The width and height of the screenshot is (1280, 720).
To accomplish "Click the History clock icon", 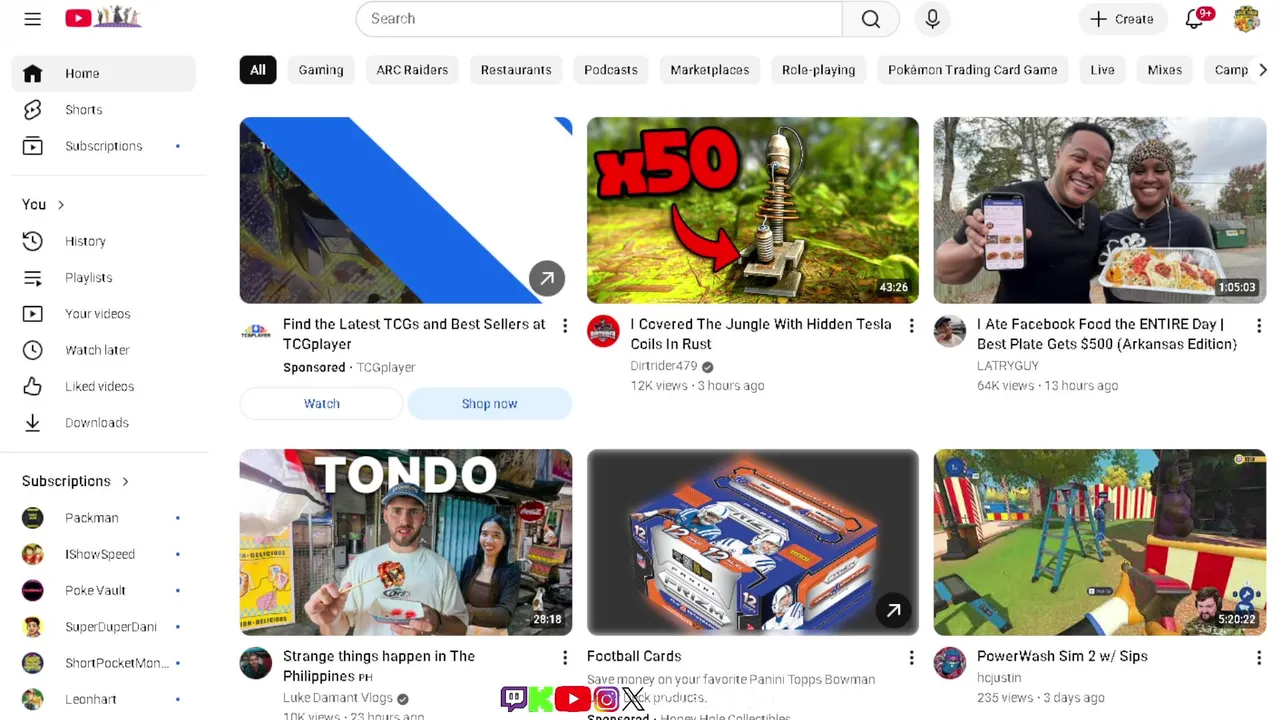I will (x=32, y=241).
